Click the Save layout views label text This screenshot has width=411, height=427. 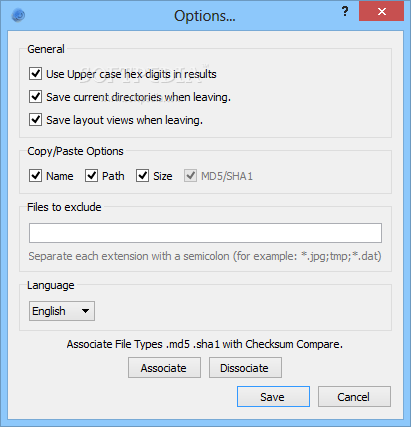(124, 120)
